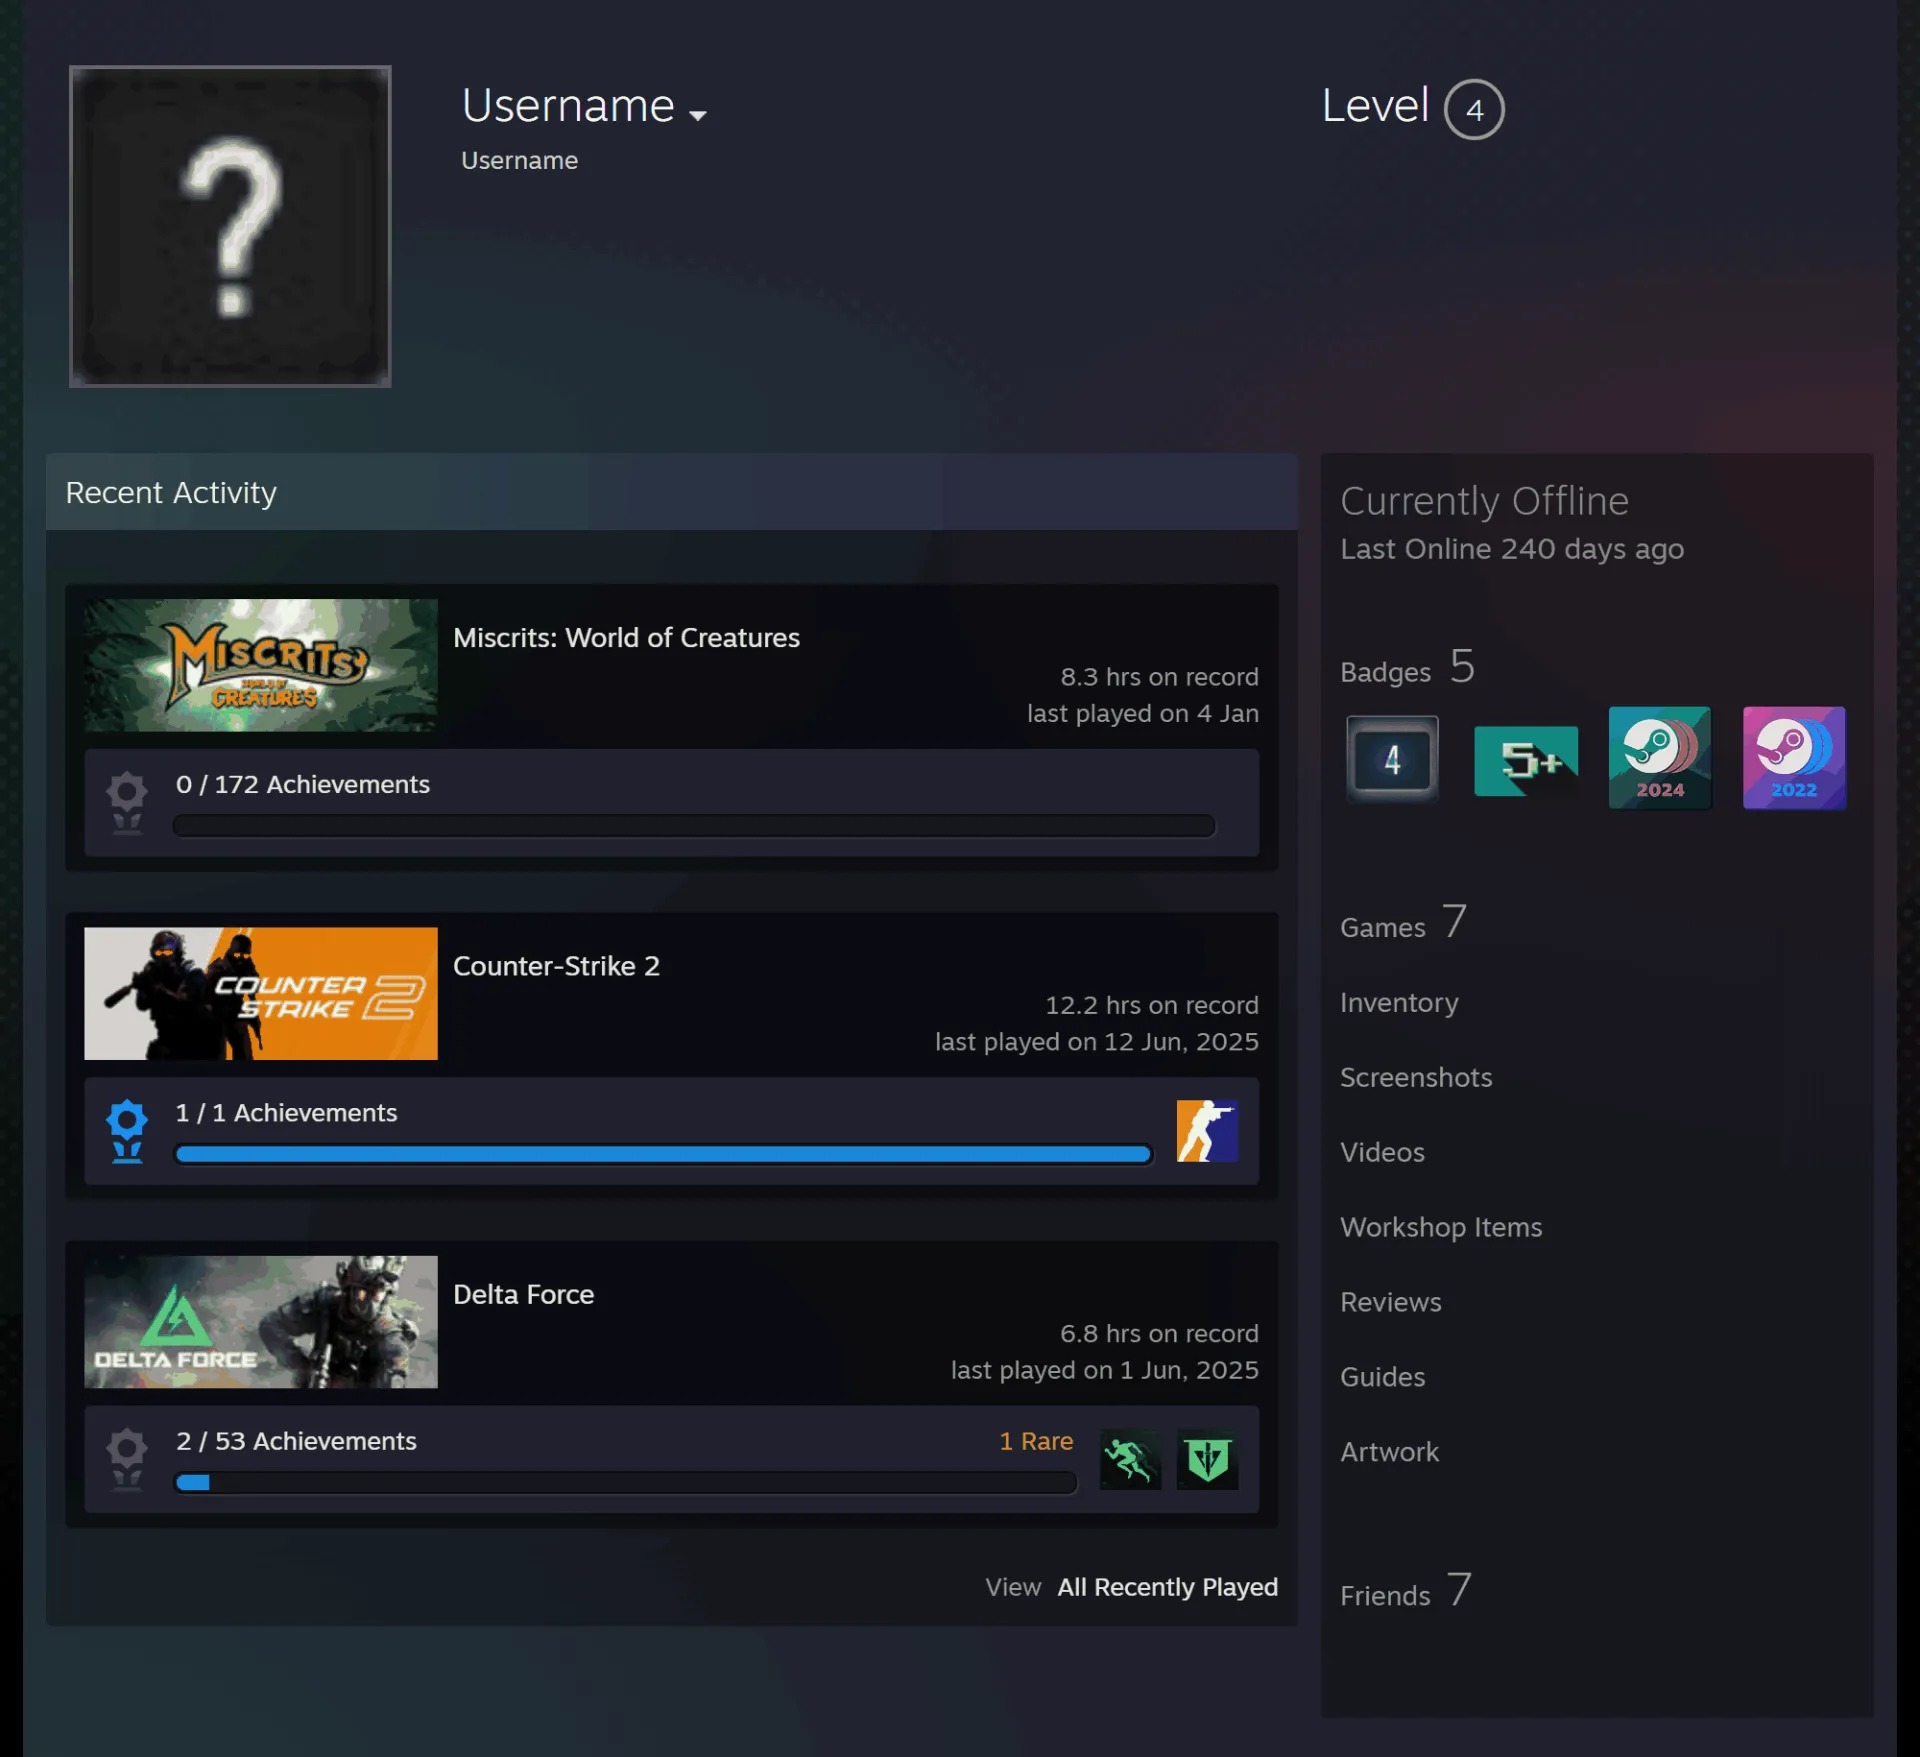Click the Delta Force game banner
This screenshot has height=1757, width=1920.
[x=261, y=1322]
